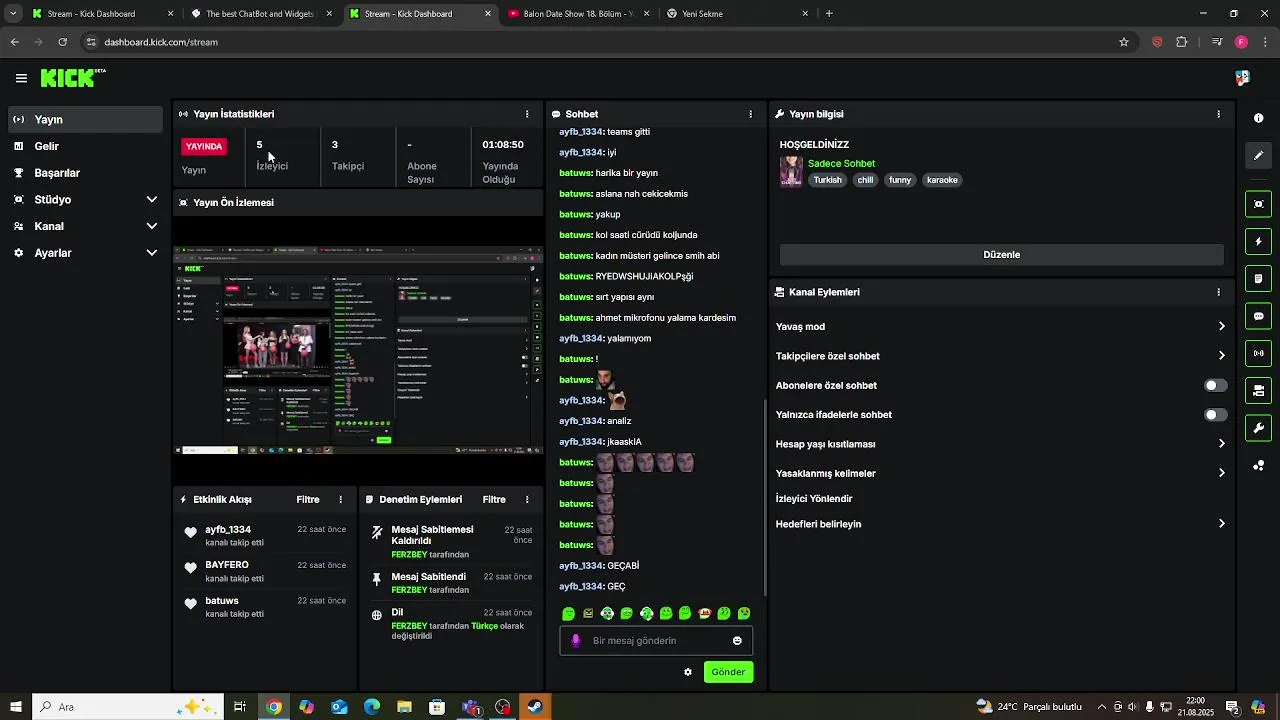Switch to the best ChatBot and Widgets tab
The image size is (1280, 720).
click(x=260, y=14)
